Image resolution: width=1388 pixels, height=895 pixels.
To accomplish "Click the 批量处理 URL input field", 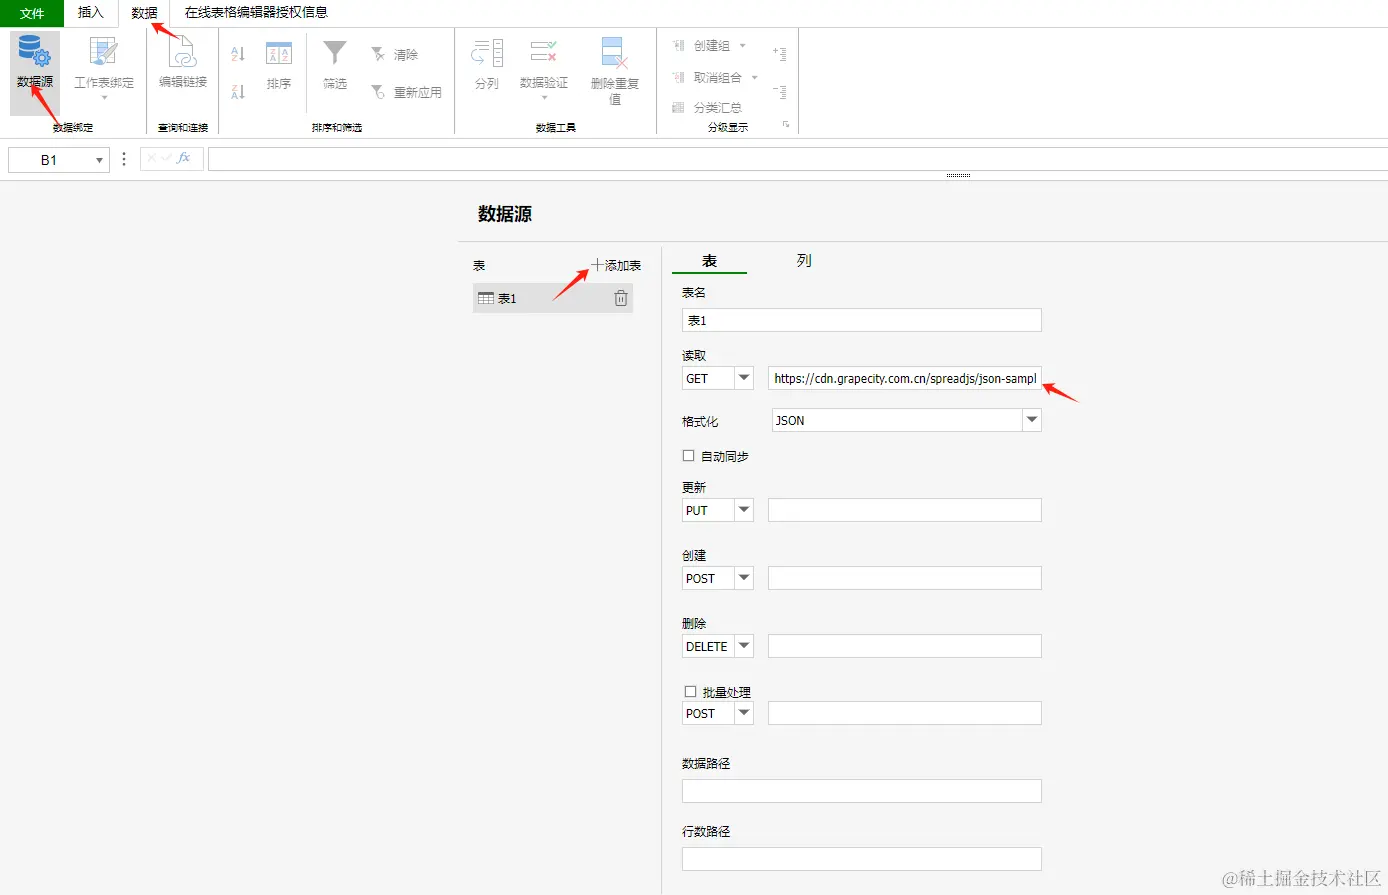I will click(x=905, y=713).
